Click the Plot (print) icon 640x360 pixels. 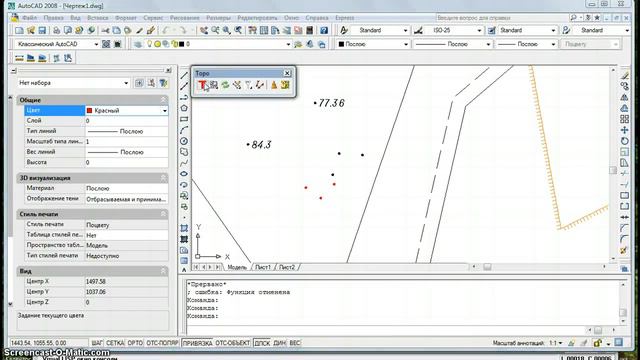(x=56, y=31)
